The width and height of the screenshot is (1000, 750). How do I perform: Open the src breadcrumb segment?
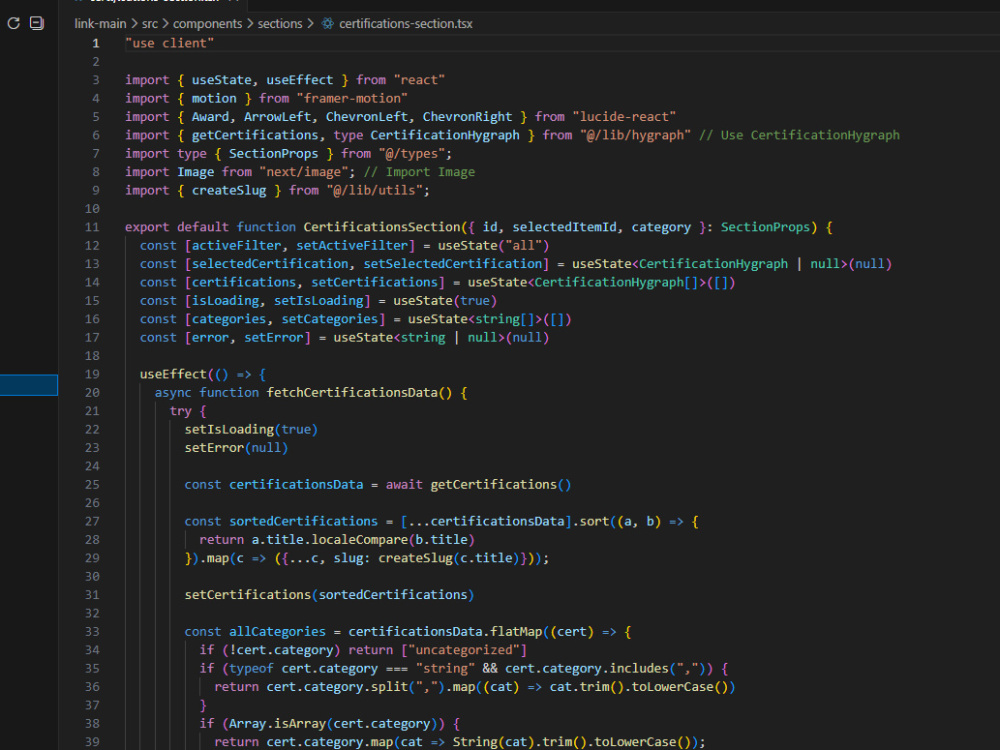pyautogui.click(x=150, y=24)
